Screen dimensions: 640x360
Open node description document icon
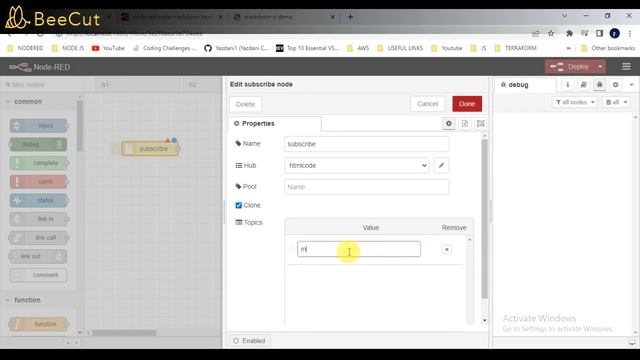click(x=464, y=123)
